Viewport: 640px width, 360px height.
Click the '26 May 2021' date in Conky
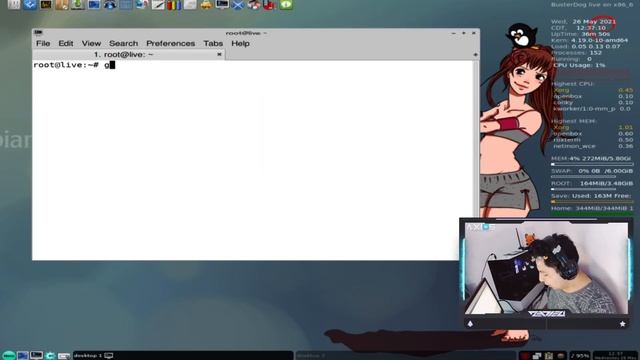pyautogui.click(x=594, y=22)
